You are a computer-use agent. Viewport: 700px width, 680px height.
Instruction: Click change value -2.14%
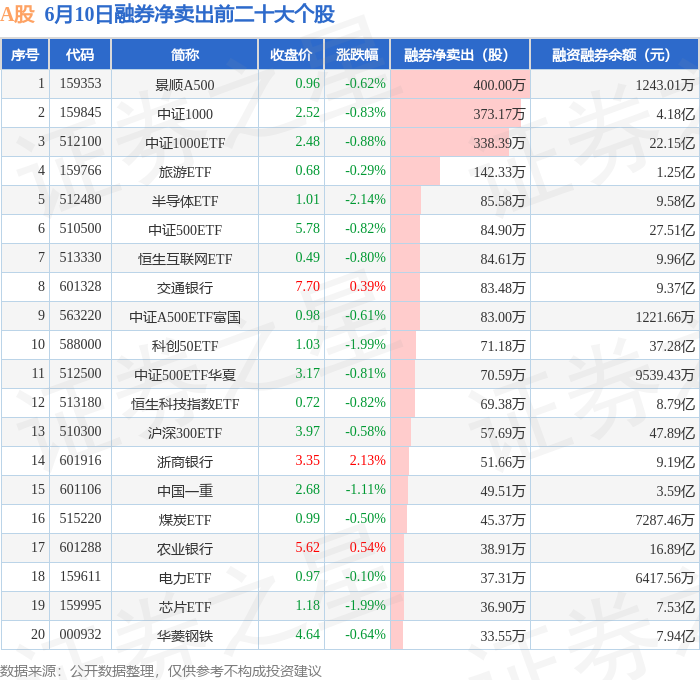click(x=365, y=199)
